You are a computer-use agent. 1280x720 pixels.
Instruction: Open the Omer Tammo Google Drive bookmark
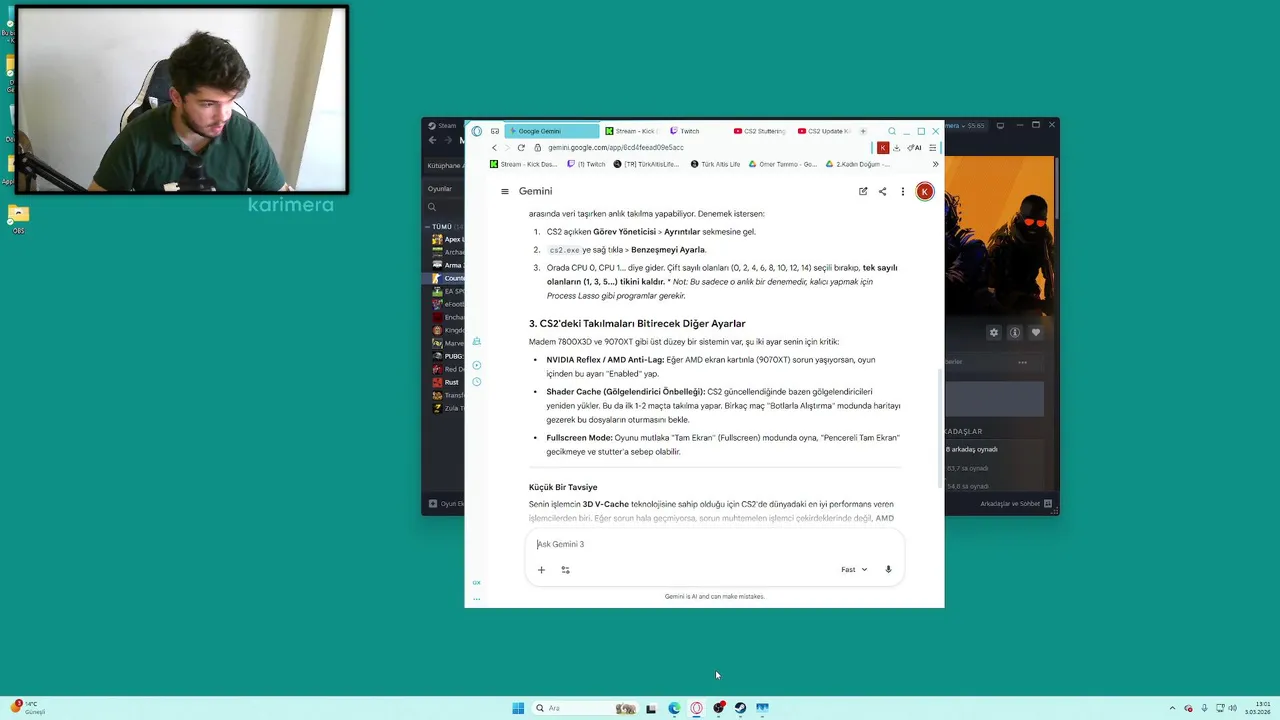click(783, 164)
